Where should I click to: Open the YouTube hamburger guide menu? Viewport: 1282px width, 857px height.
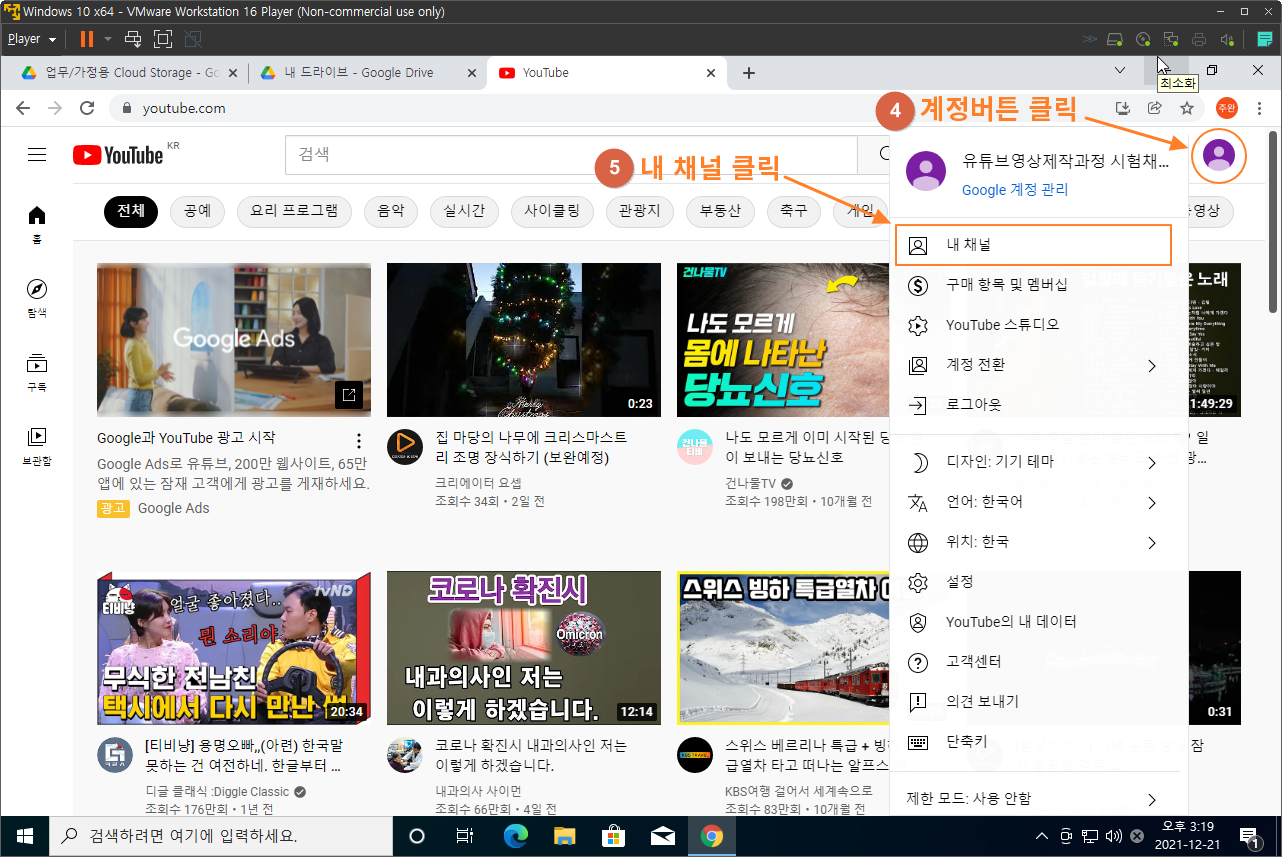click(x=37, y=155)
